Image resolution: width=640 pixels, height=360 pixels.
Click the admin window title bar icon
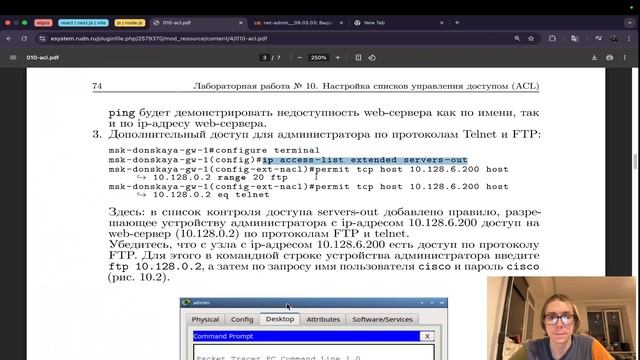(x=187, y=302)
